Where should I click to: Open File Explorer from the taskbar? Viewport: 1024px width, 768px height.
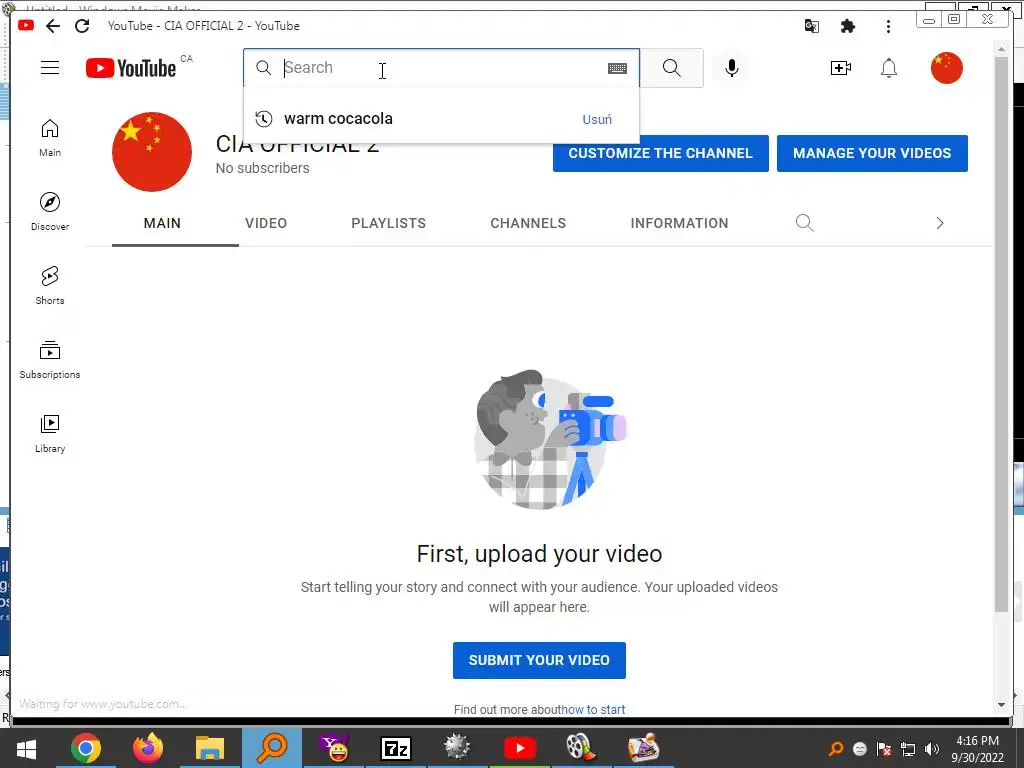(210, 748)
